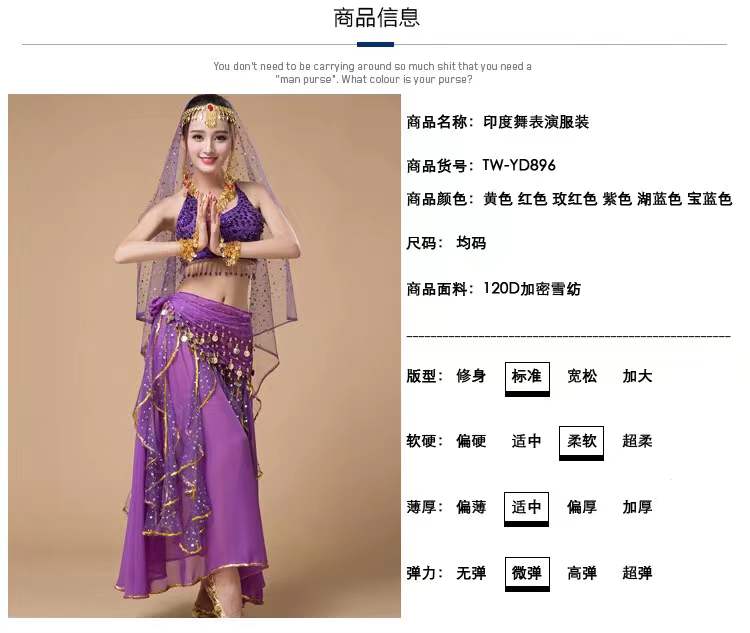Screen dimensions: 750x633
Task: Select 适中 in the 薄厚 row
Action: tap(526, 509)
